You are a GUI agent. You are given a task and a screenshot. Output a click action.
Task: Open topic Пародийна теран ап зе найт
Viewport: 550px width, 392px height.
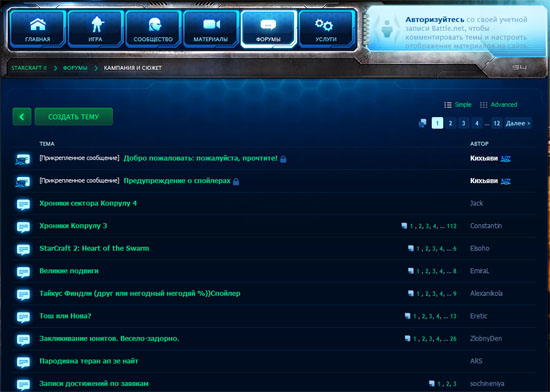pyautogui.click(x=89, y=361)
